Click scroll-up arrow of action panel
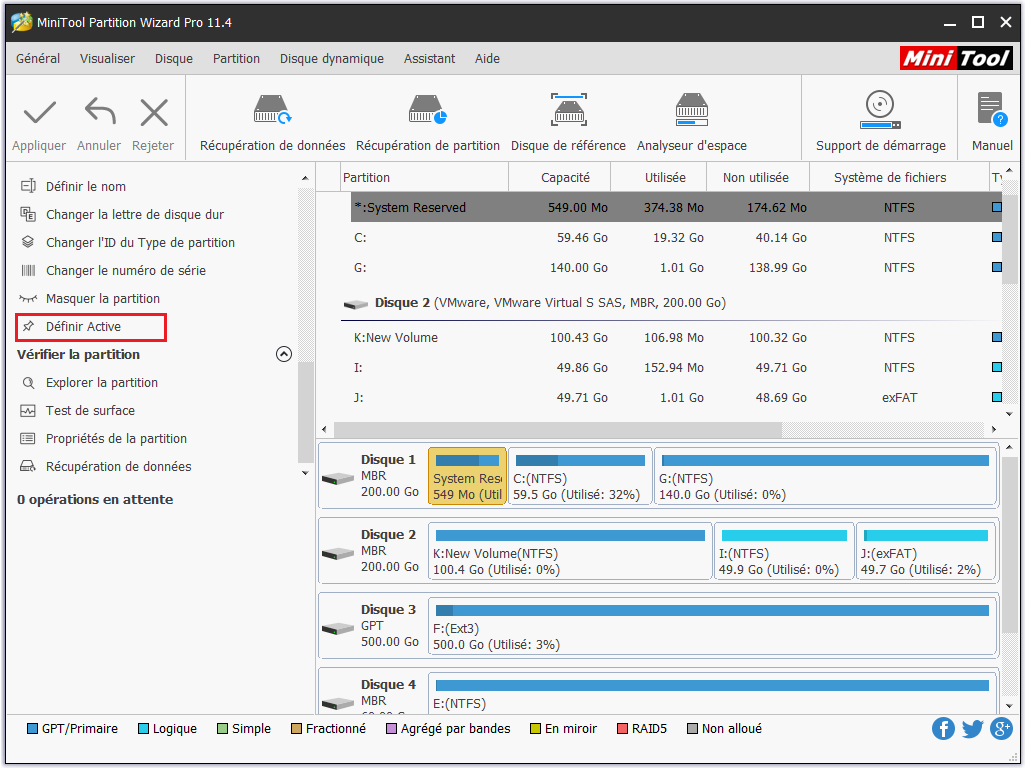Screen dimensions: 1025x768 305,178
